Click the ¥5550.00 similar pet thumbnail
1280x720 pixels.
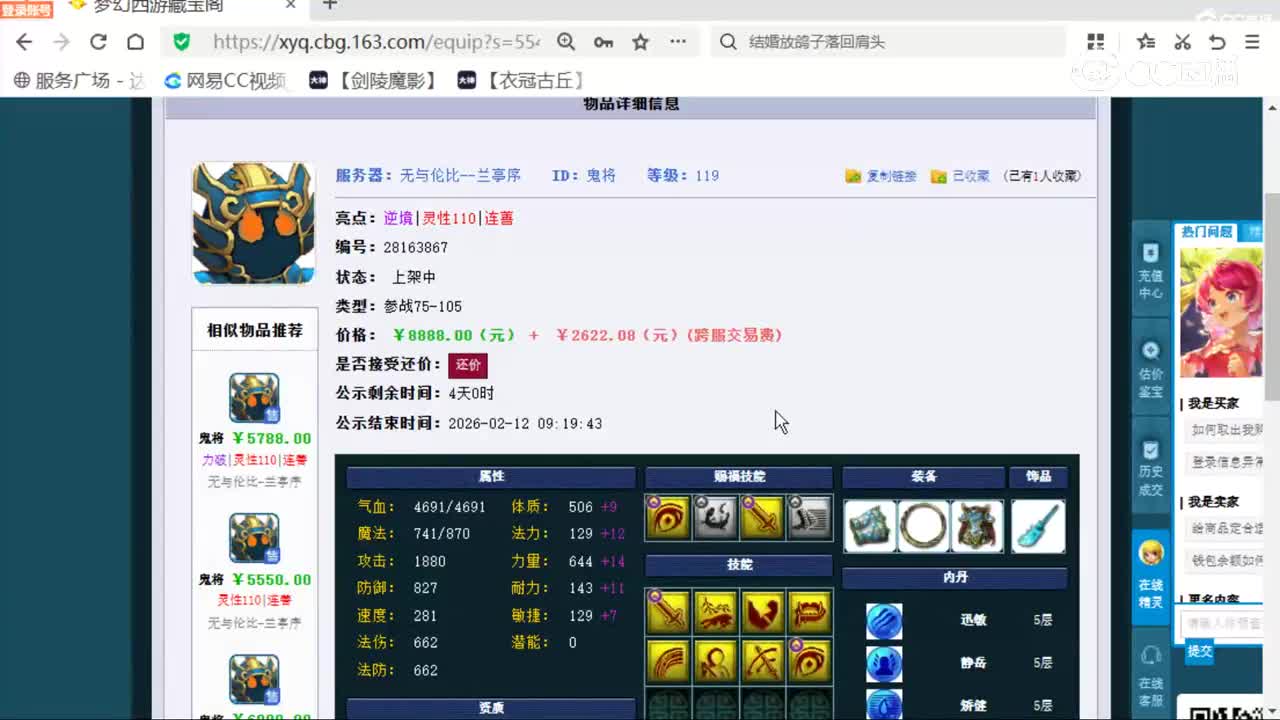pos(254,539)
